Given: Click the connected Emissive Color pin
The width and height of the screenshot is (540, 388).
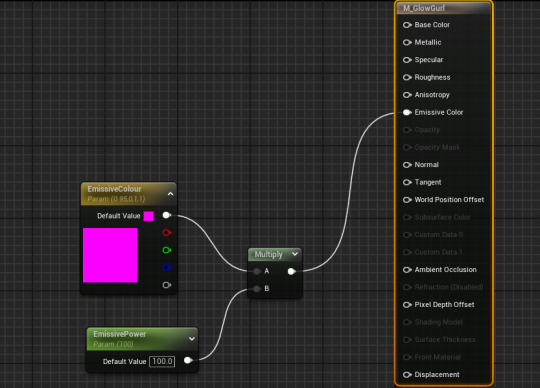Looking at the screenshot, I should coord(407,112).
